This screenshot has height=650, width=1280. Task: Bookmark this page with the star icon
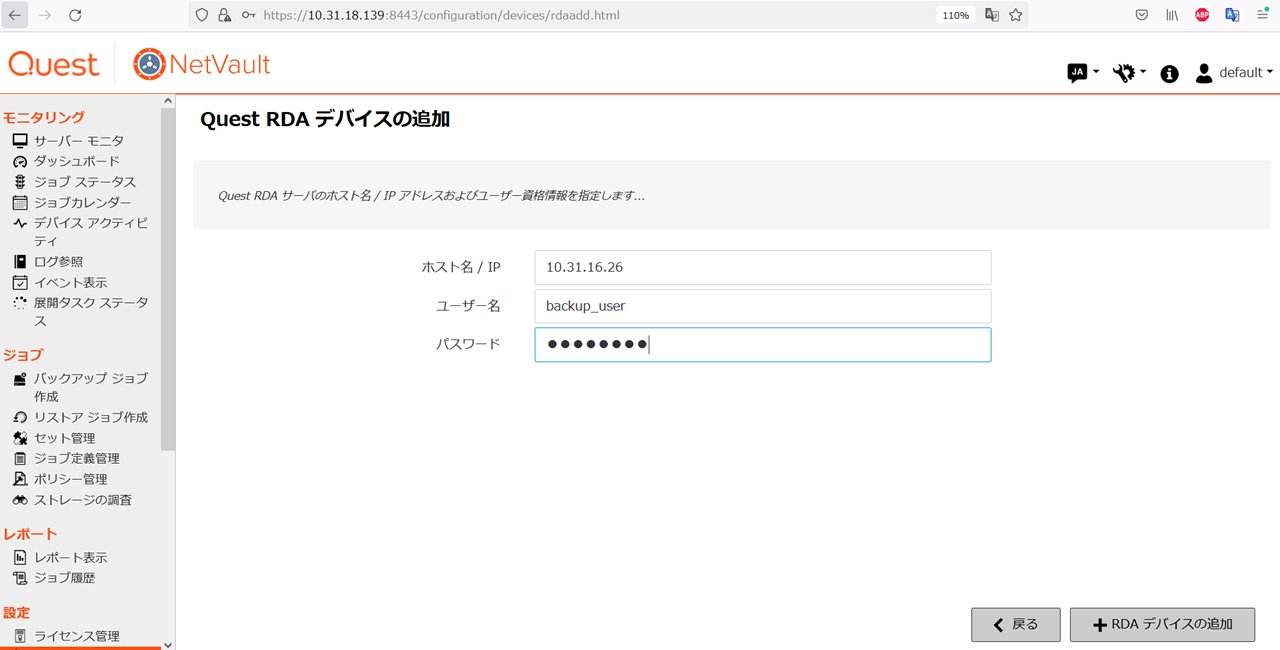[1016, 15]
